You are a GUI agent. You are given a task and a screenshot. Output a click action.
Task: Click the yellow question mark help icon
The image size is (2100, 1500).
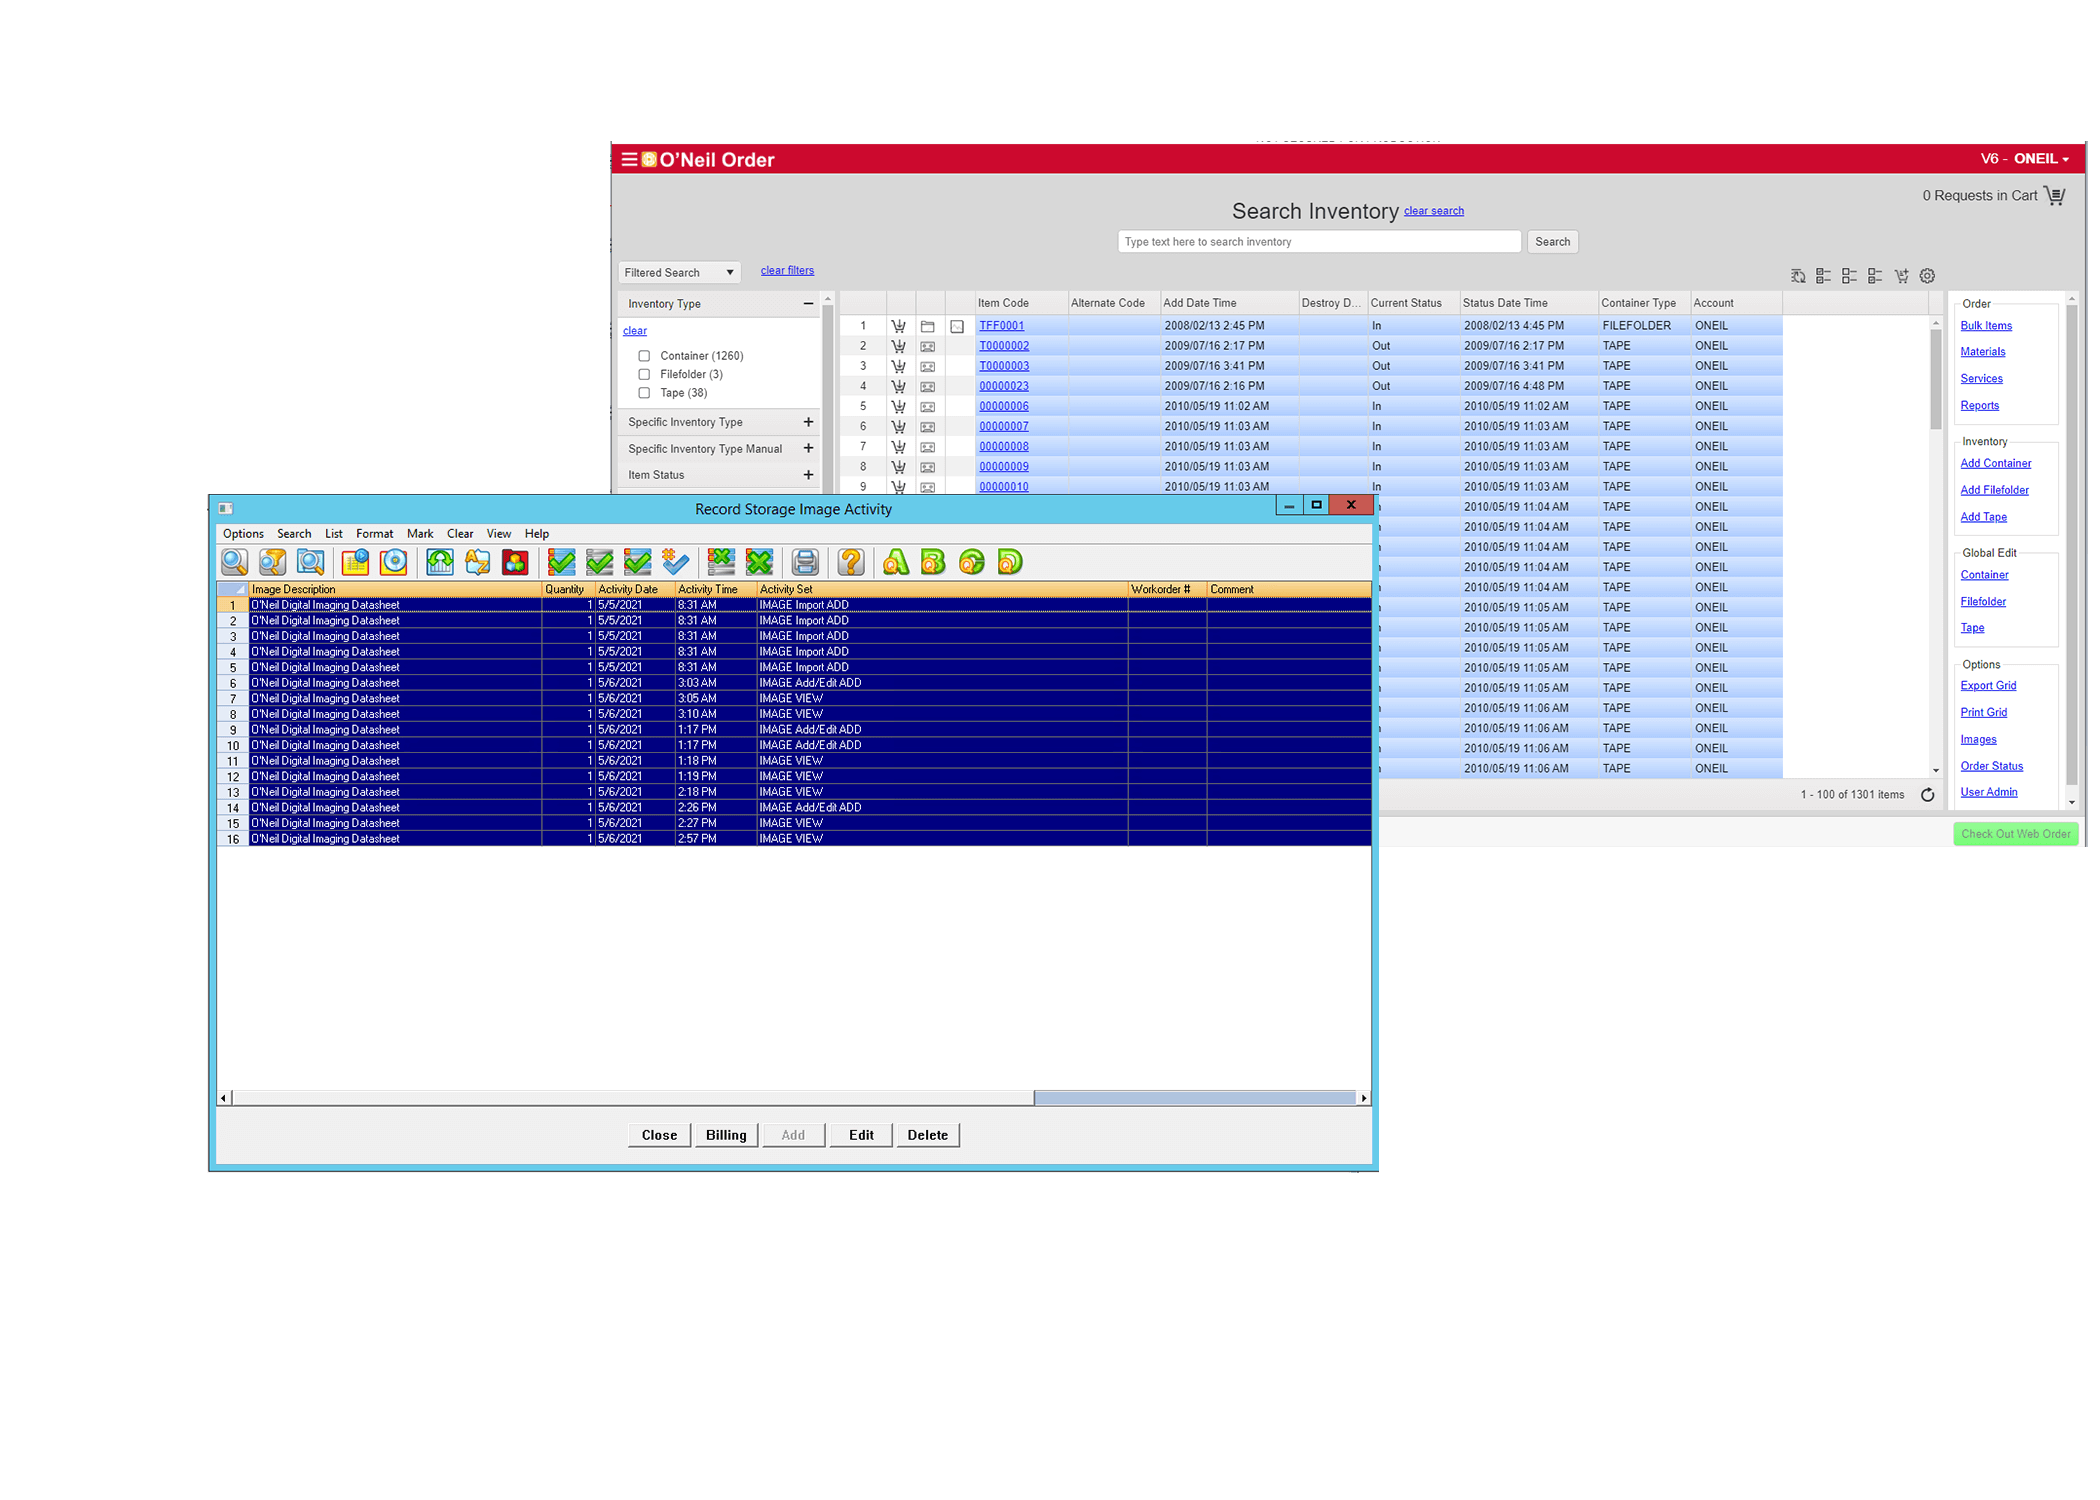[851, 562]
